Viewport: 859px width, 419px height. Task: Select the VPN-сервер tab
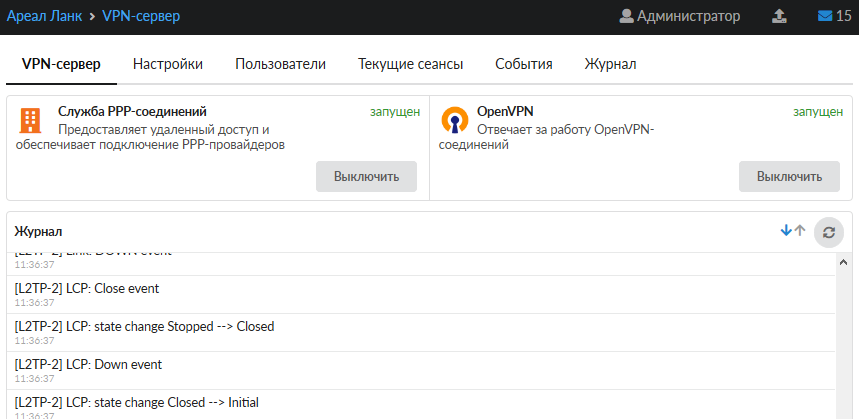(61, 64)
